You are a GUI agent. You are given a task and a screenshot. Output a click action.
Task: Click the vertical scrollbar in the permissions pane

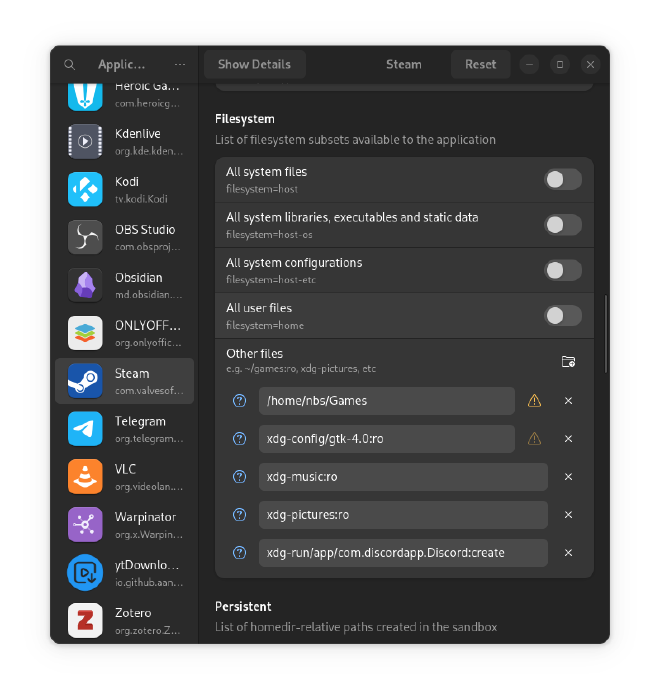606,333
